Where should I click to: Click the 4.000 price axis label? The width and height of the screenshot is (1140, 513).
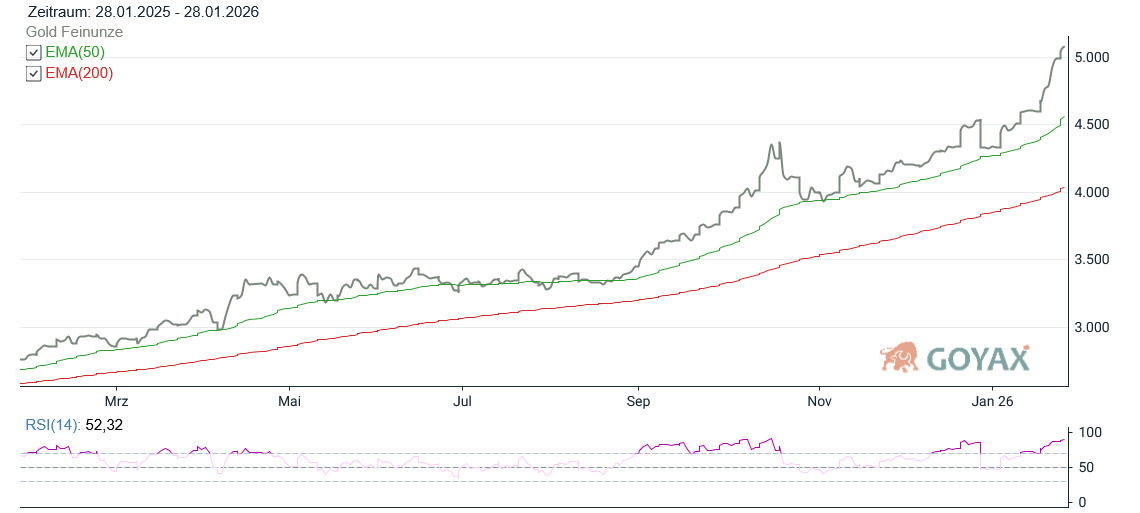(x=1092, y=192)
